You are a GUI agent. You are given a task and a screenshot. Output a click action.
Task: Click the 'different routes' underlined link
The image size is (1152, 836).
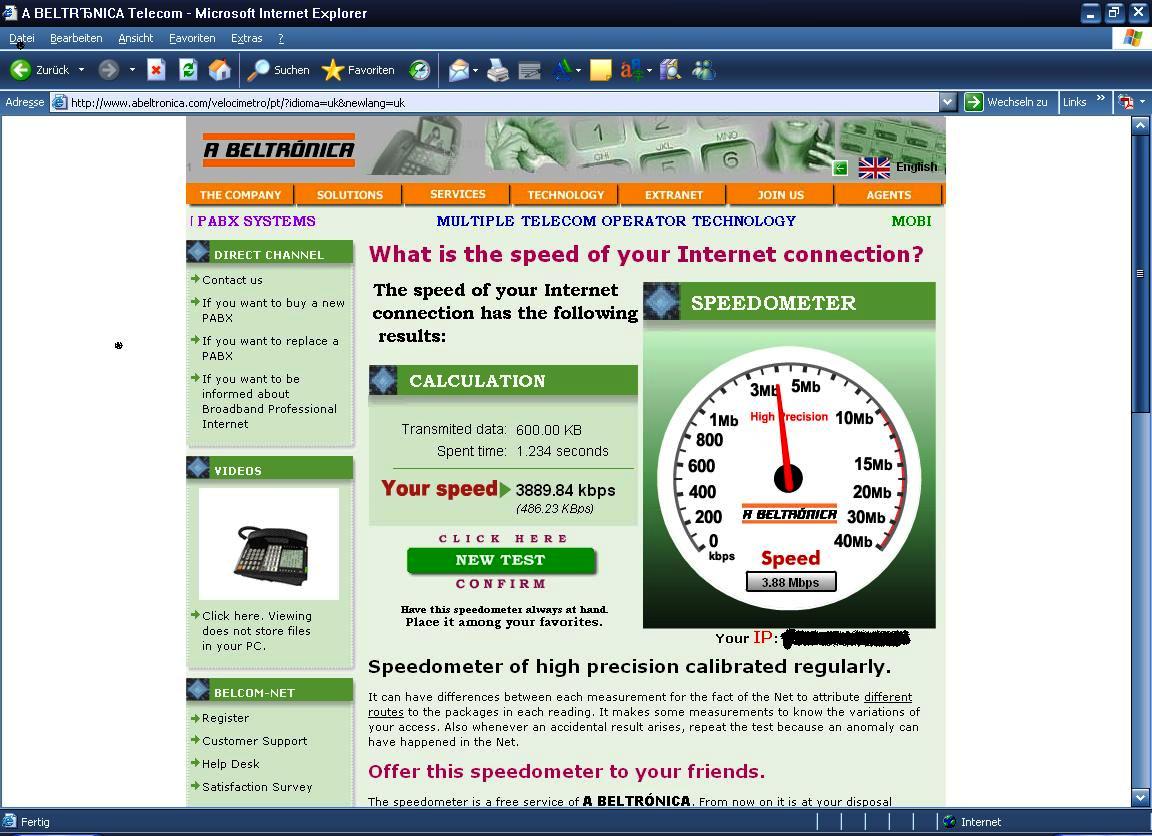(888, 697)
